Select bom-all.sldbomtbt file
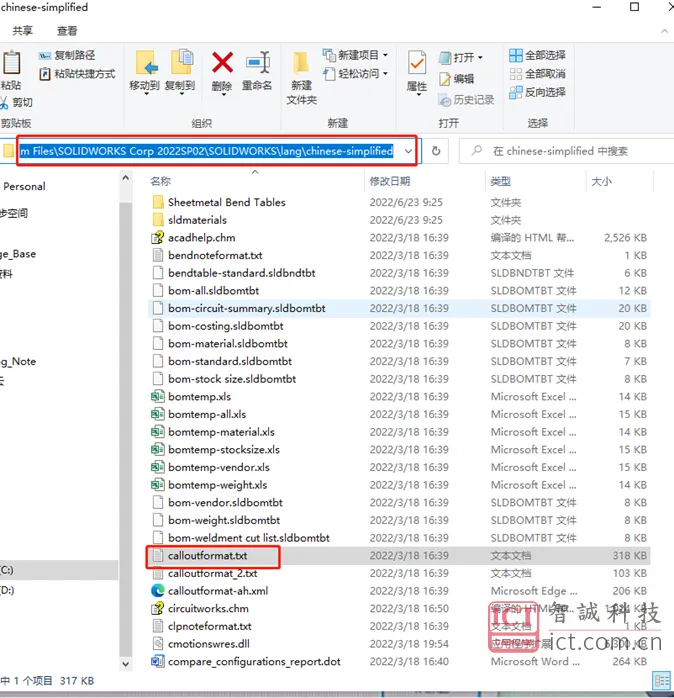674x698 pixels. tap(213, 291)
